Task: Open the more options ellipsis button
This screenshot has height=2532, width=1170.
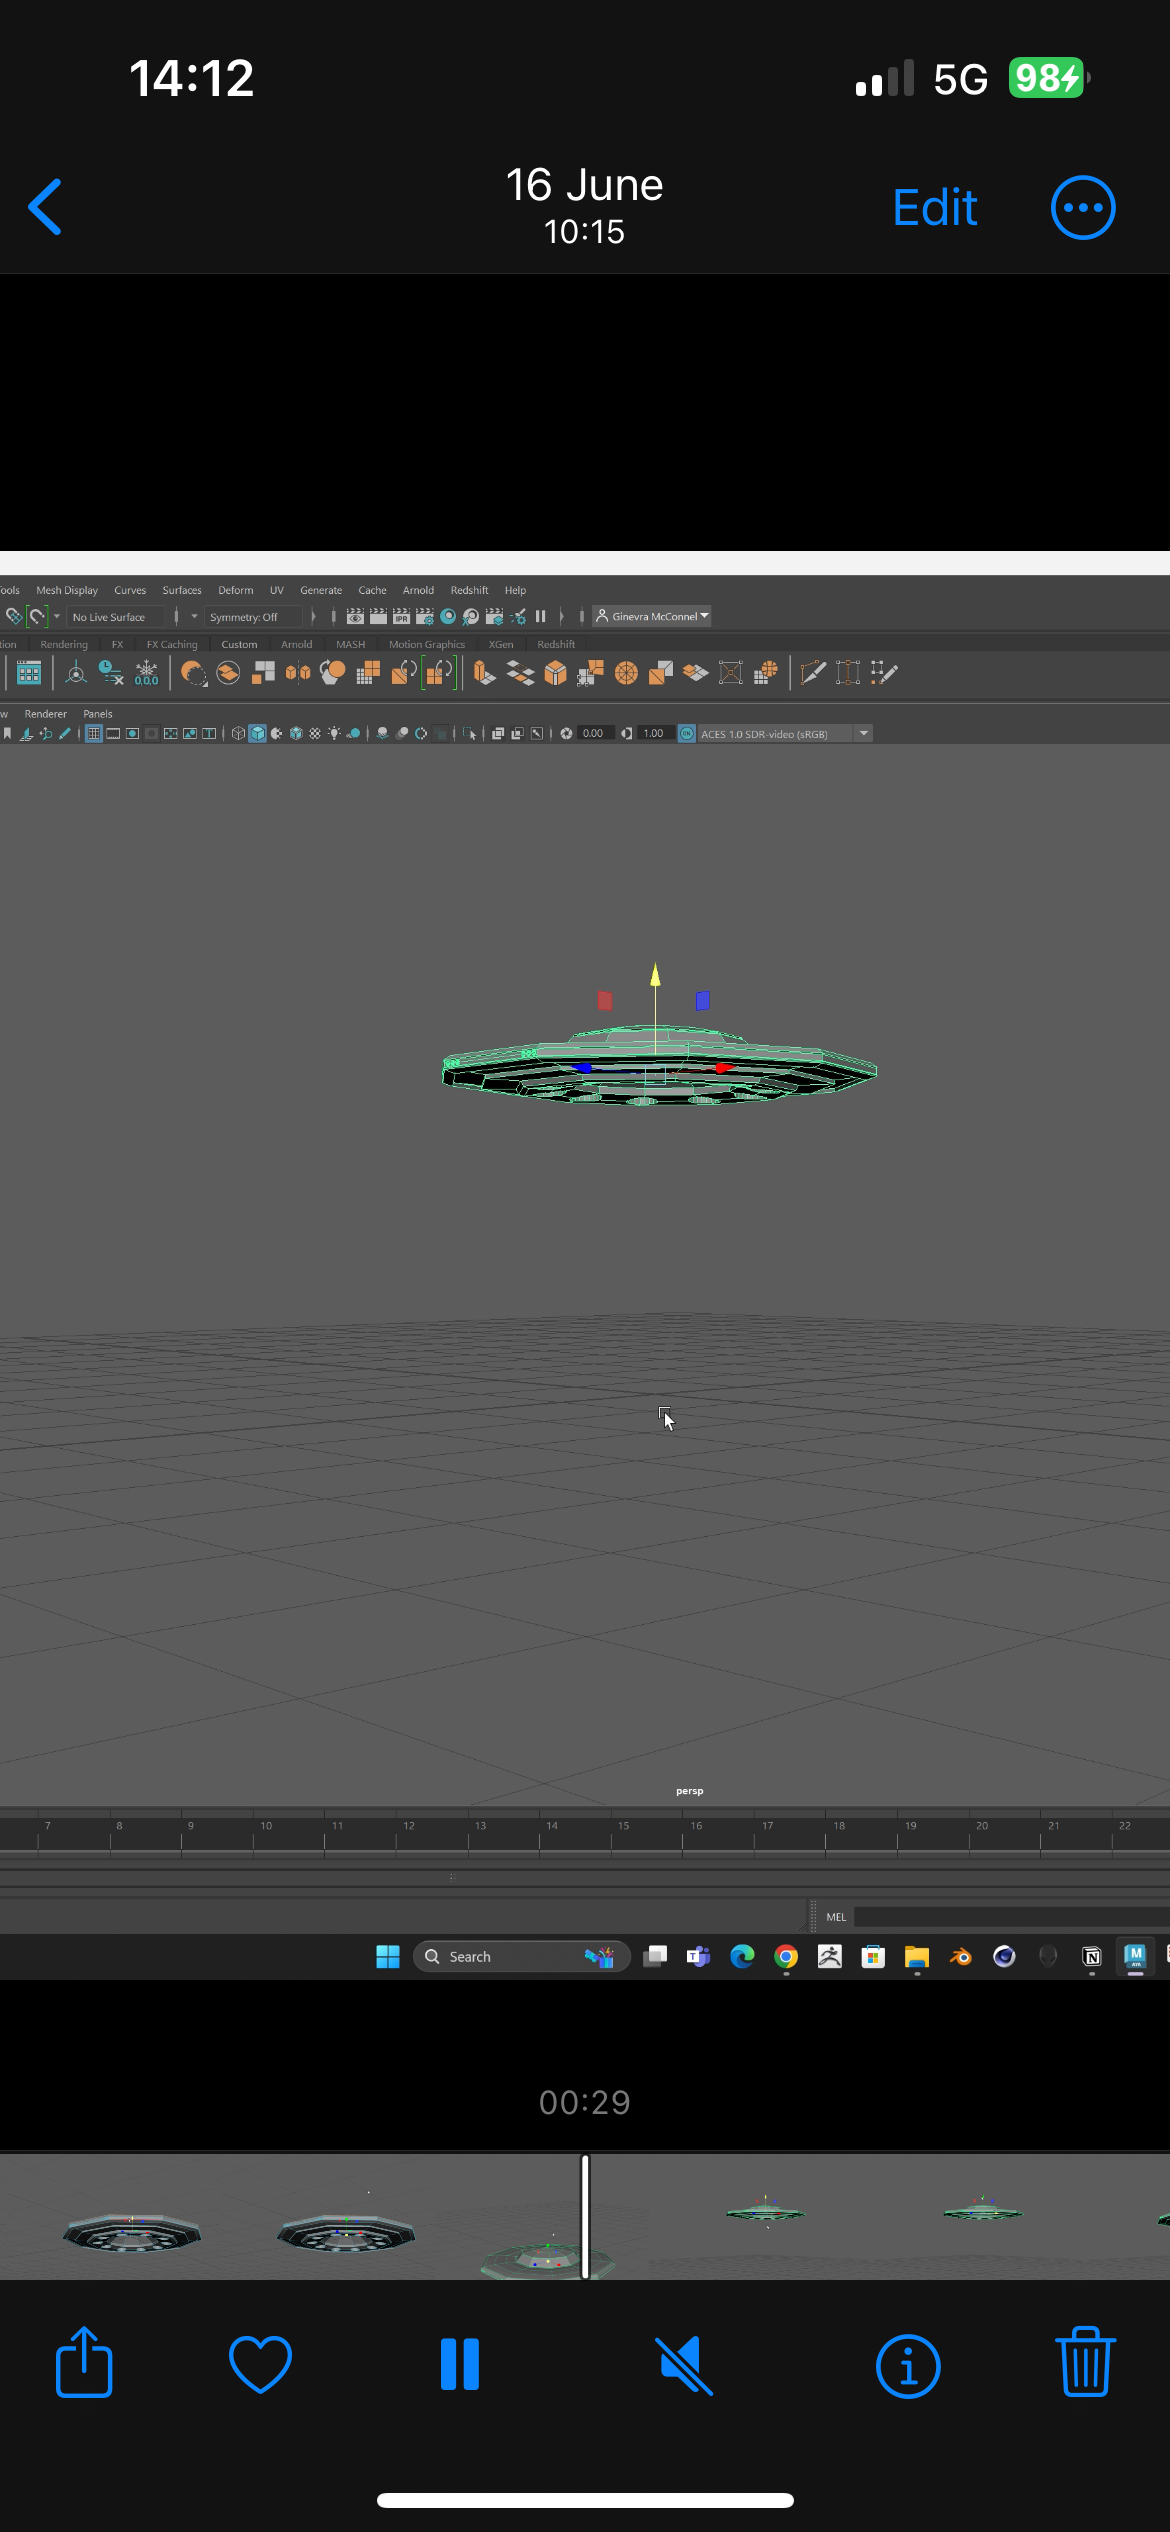Action: point(1083,208)
